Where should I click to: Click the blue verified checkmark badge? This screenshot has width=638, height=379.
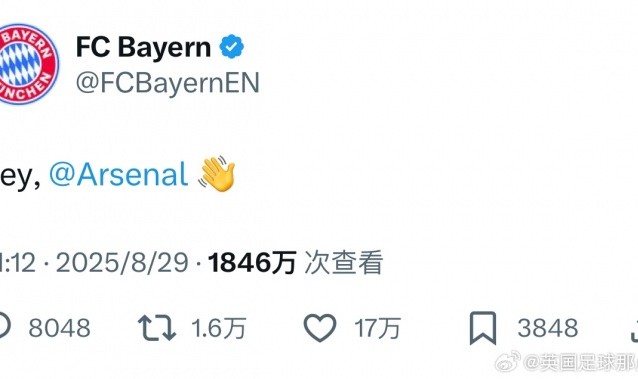(232, 46)
